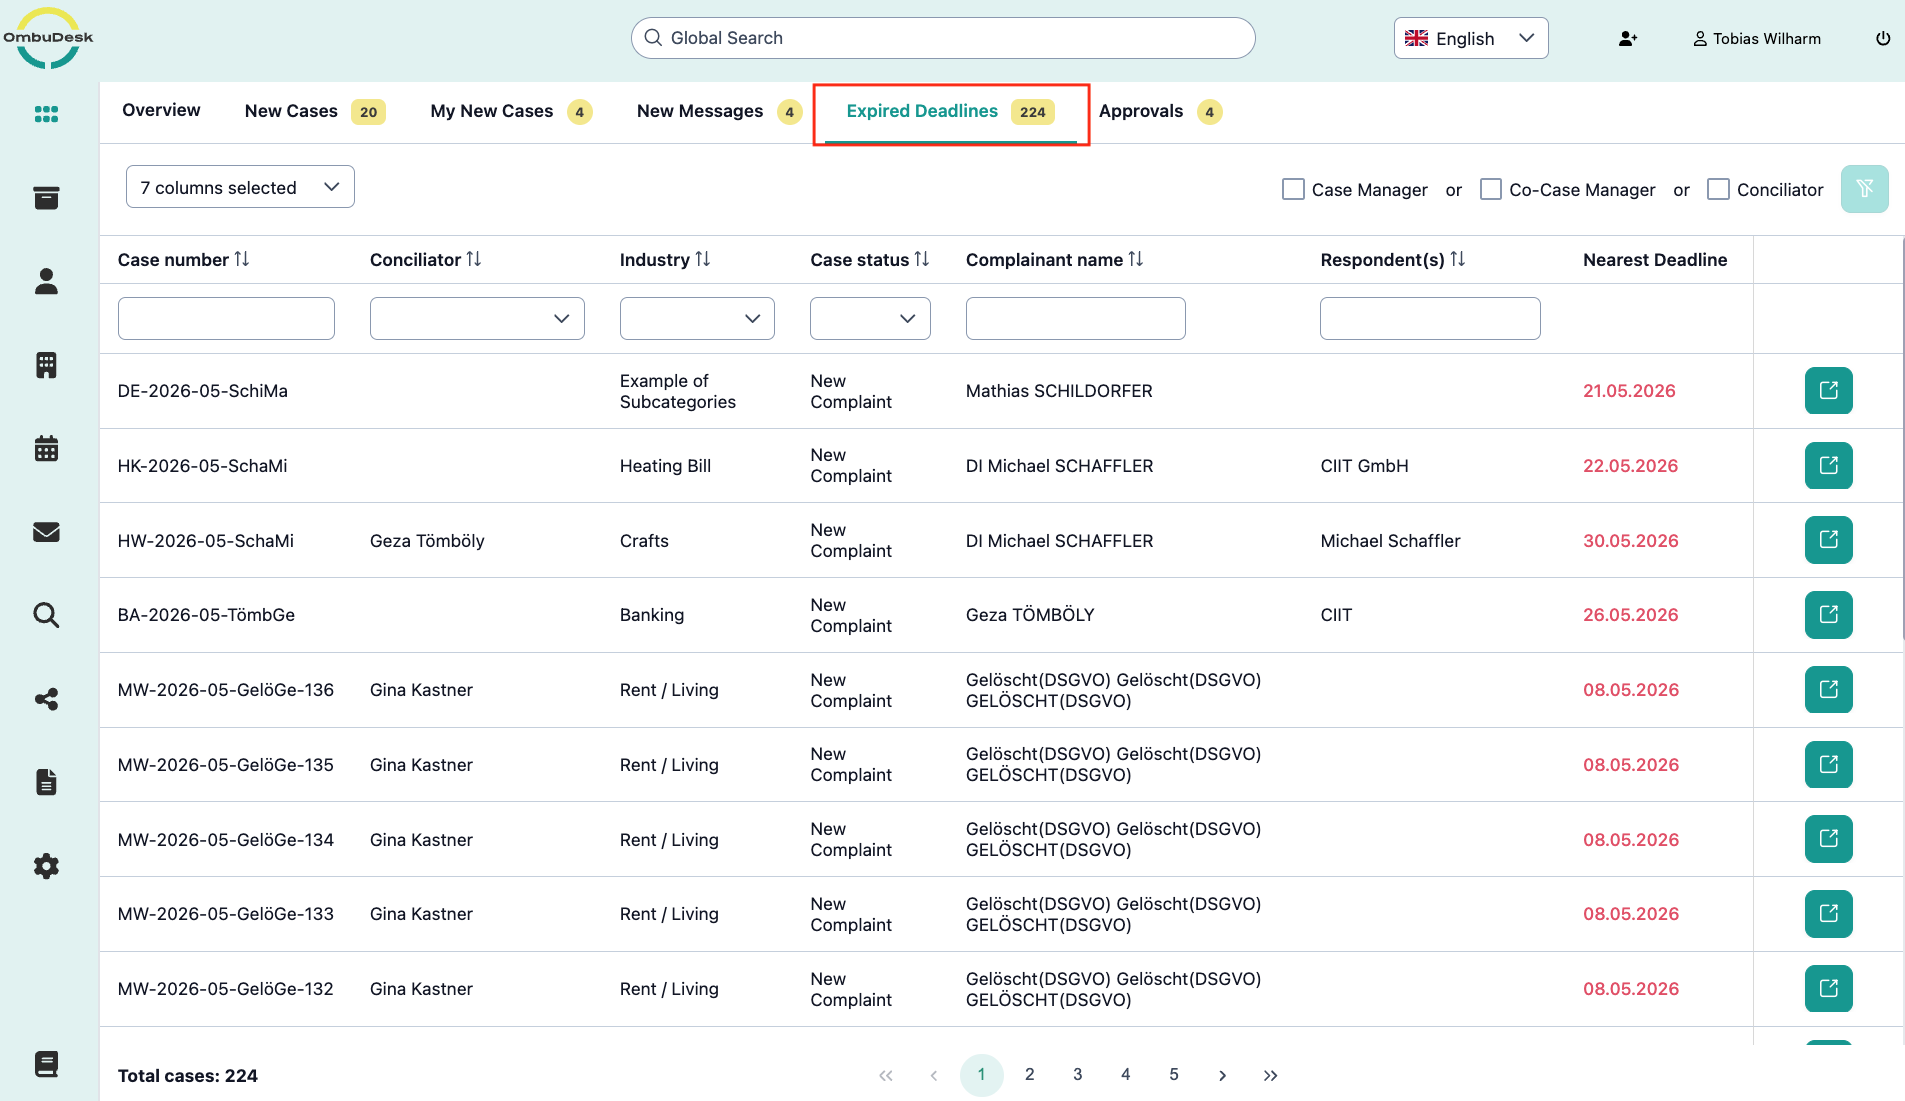Viewport: 1905px width, 1101px height.
Task: Click the 21.05.2026 deadline cell
Action: pos(1629,390)
